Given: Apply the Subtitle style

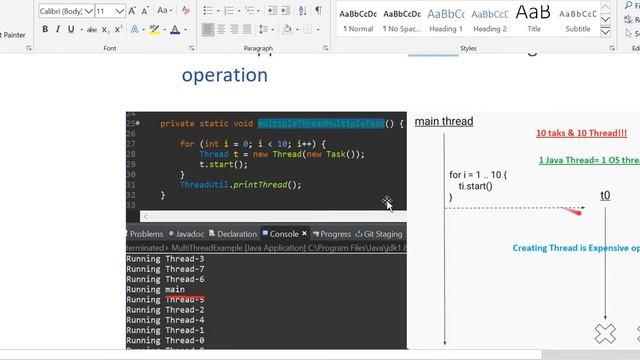Looking at the screenshot, I should click(578, 20).
